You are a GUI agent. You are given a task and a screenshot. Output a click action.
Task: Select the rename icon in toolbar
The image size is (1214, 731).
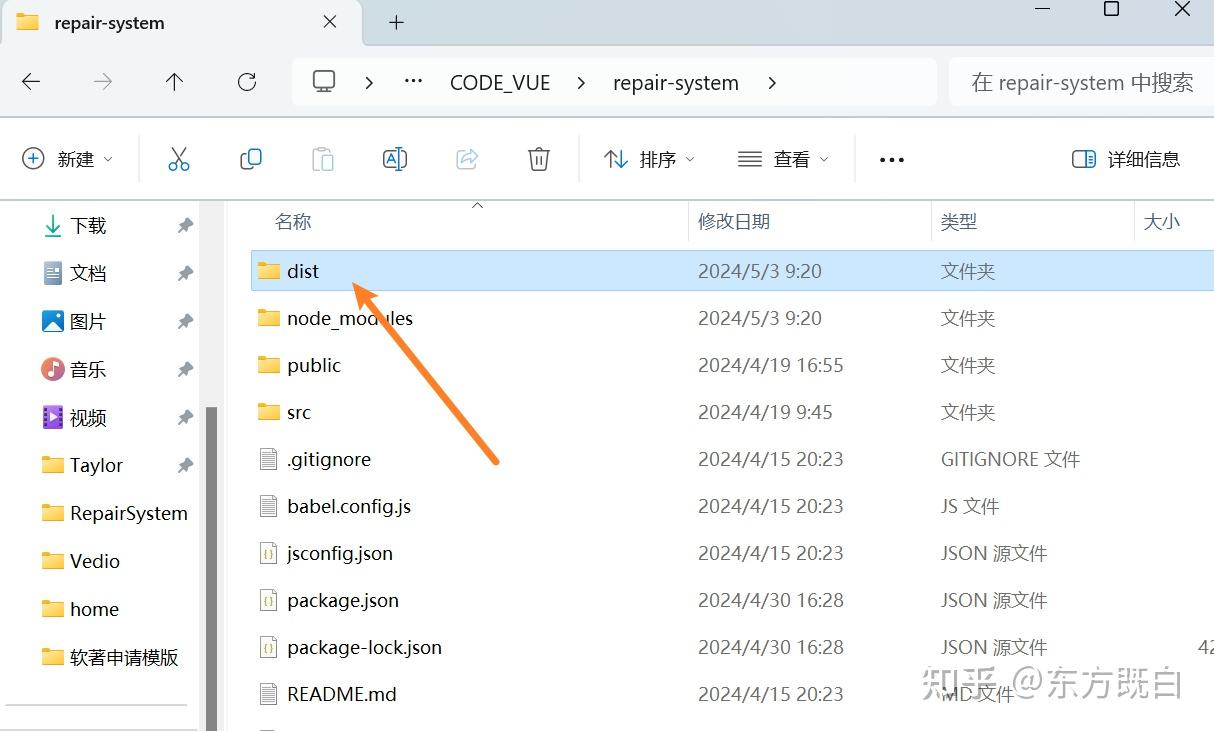pyautogui.click(x=394, y=158)
